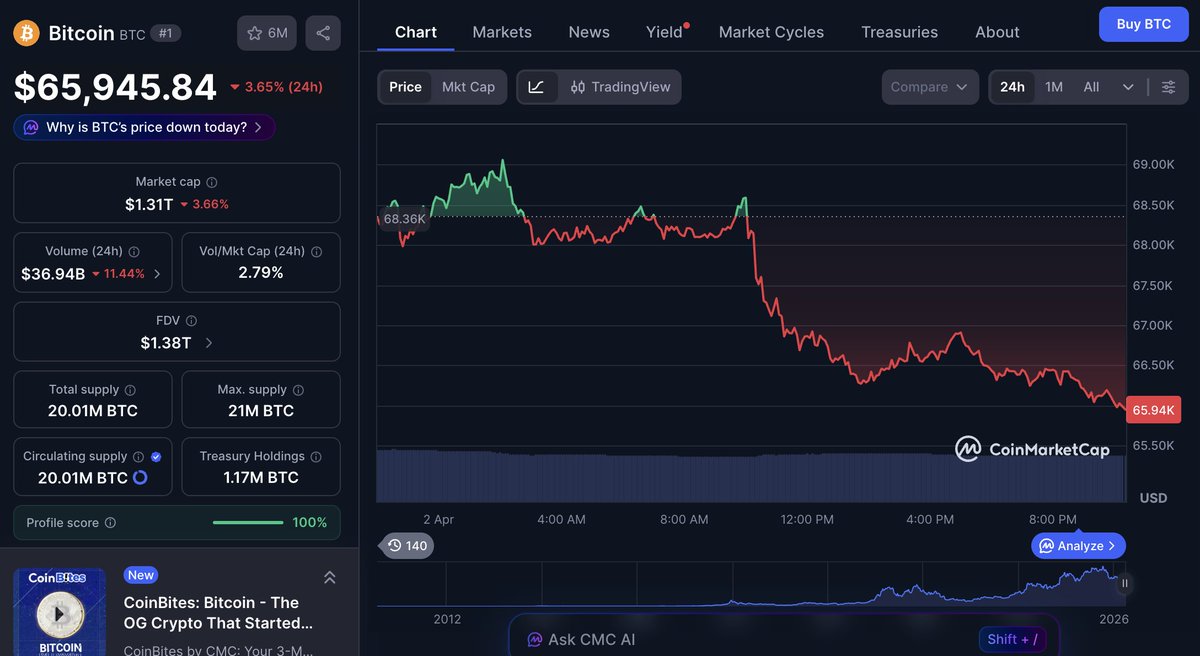Click the Max. supply info icon
Image resolution: width=1200 pixels, height=656 pixels.
click(298, 390)
